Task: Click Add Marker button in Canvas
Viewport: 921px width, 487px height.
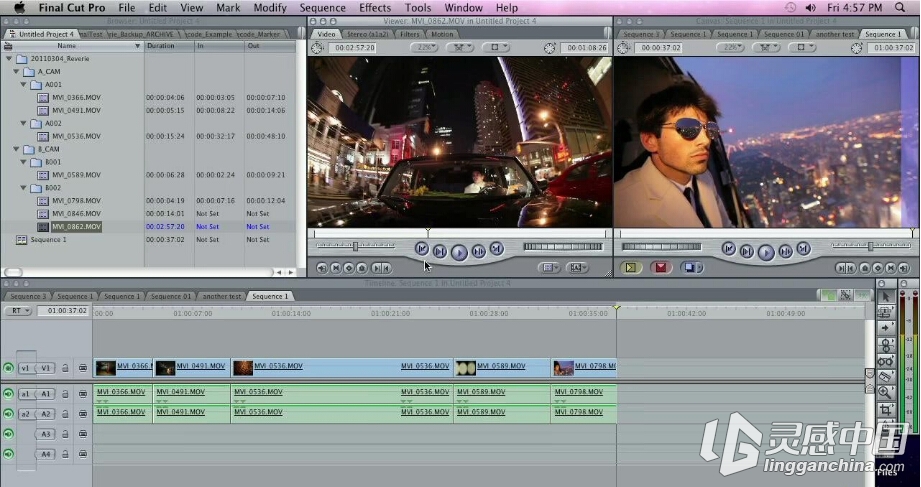Action: [865, 268]
